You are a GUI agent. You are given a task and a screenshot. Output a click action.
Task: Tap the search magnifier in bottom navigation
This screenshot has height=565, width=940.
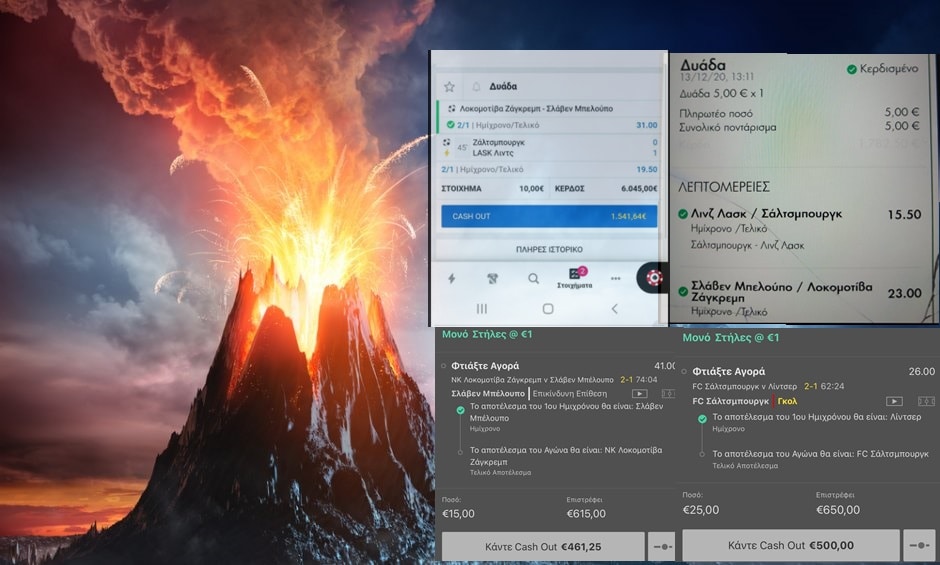[534, 279]
